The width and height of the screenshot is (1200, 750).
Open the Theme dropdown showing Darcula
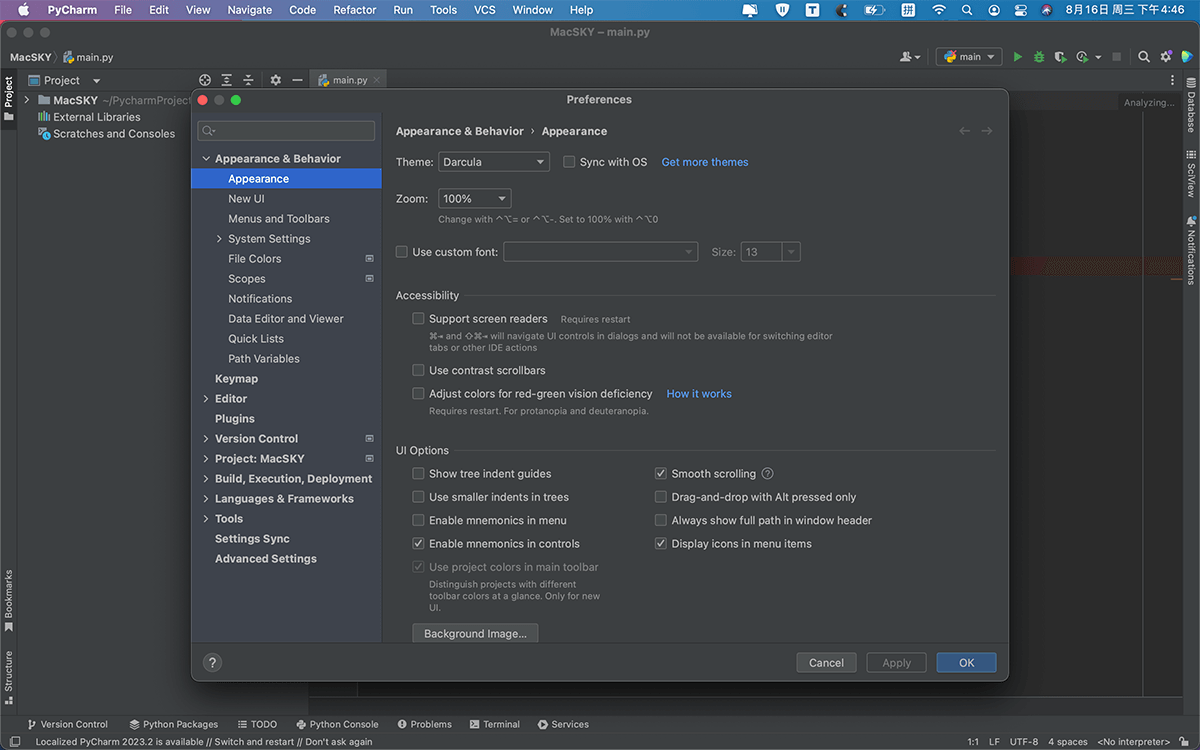494,162
